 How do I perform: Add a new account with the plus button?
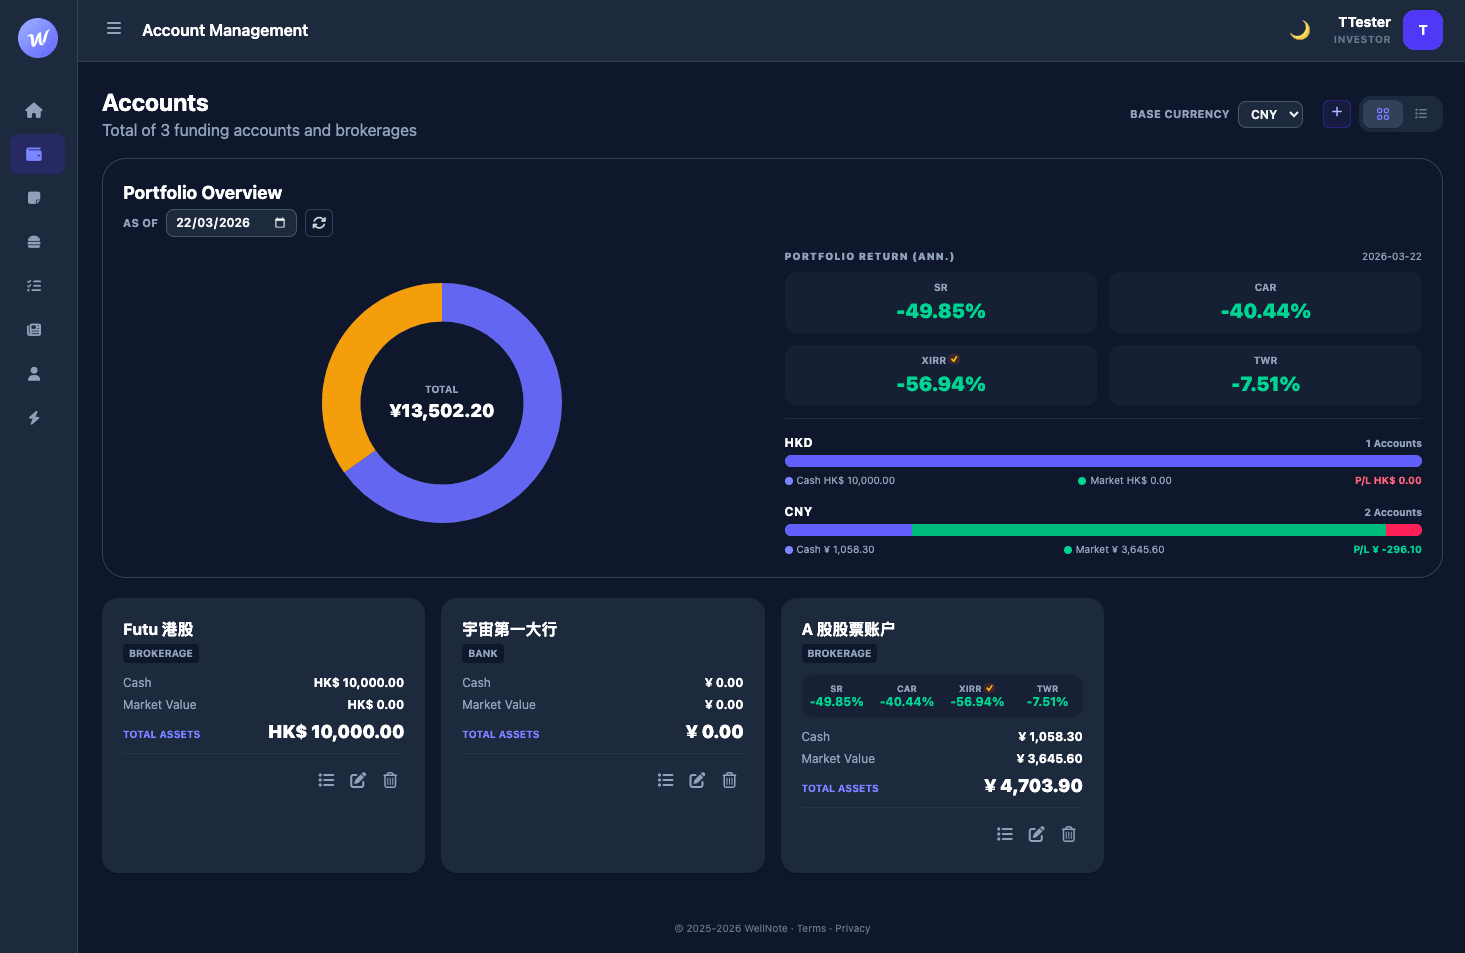[1336, 114]
